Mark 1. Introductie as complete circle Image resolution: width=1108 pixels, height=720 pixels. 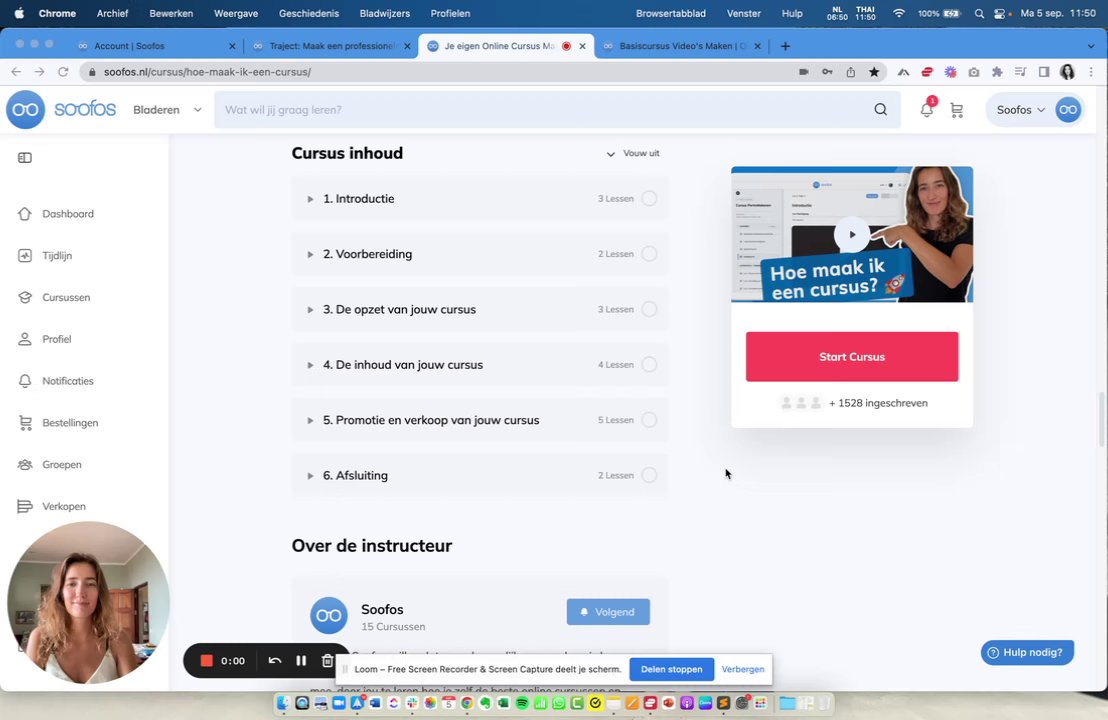tap(649, 199)
